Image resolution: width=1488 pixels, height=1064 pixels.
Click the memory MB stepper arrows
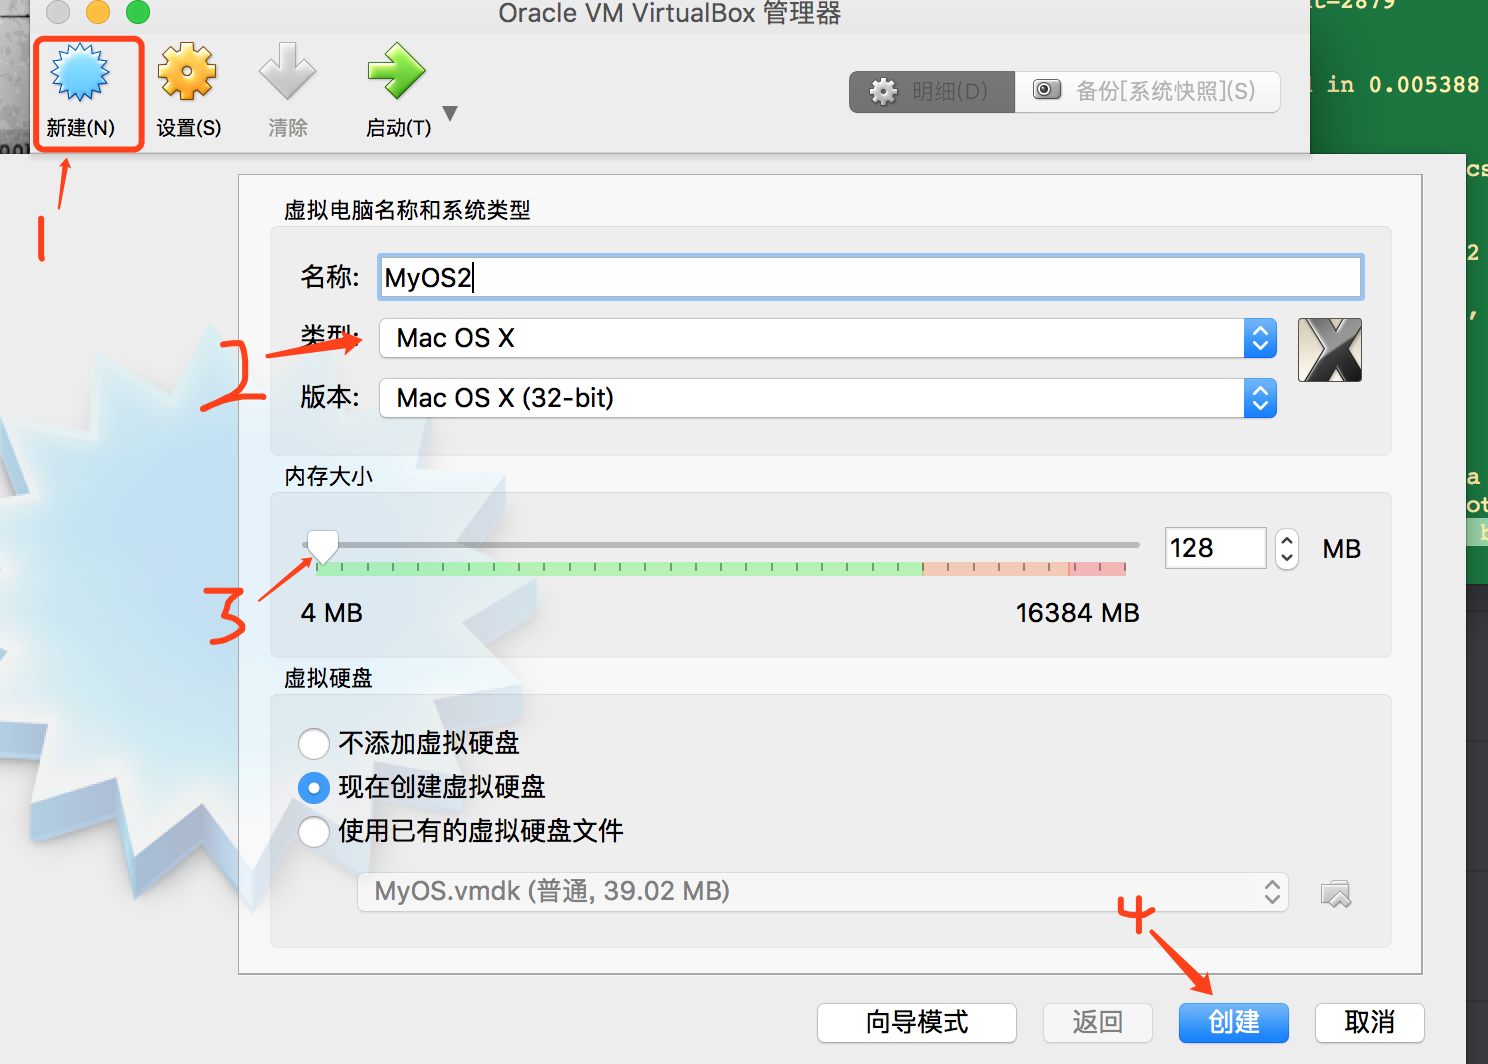(1287, 548)
